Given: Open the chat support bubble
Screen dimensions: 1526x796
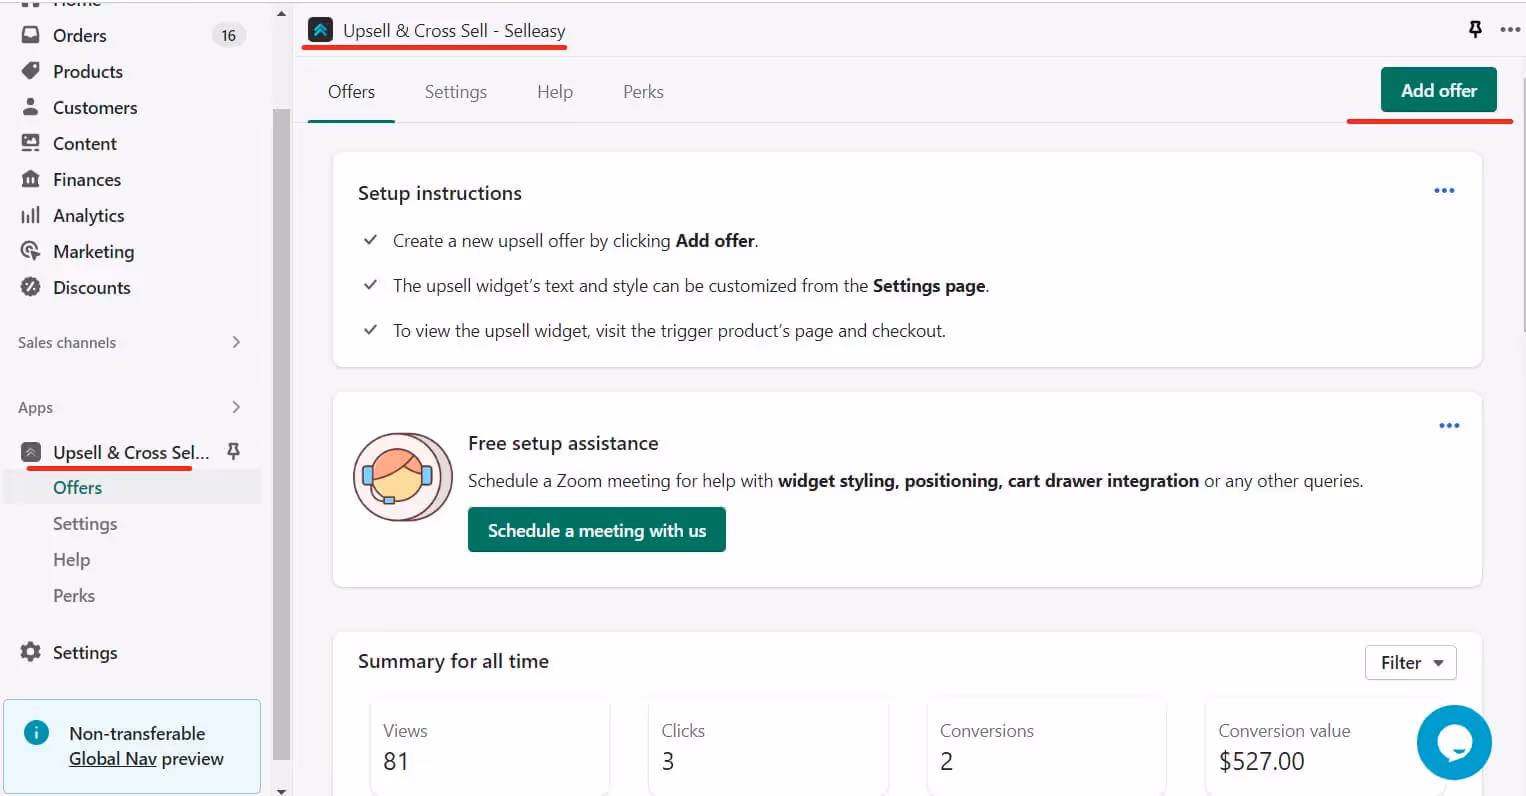Looking at the screenshot, I should (1454, 742).
